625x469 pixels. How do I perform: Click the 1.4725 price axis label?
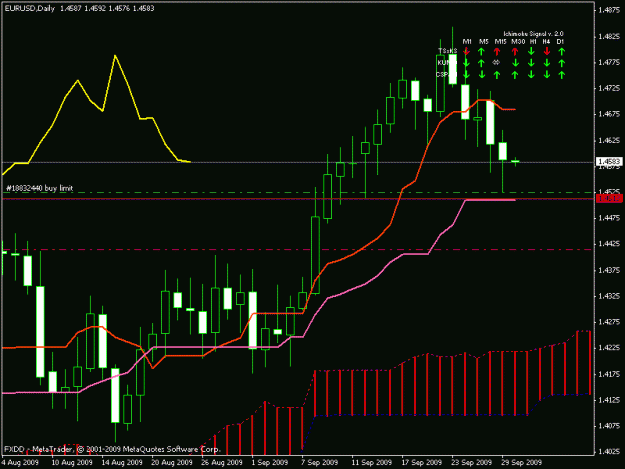click(x=609, y=88)
